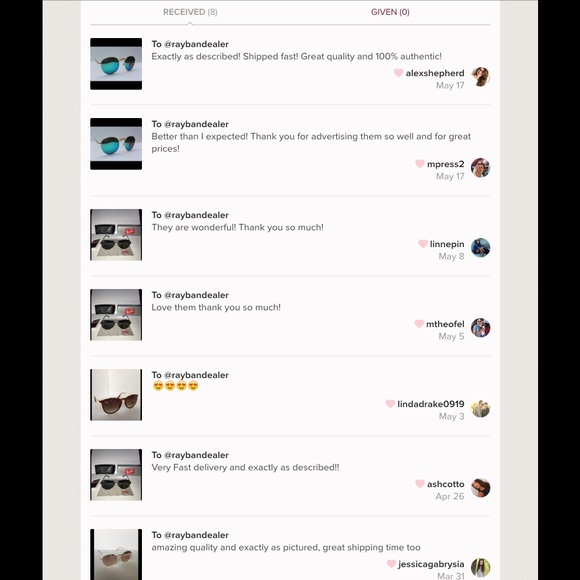580x580 pixels.
Task: View jessicagabrysia's profile avatar
Action: tap(480, 568)
